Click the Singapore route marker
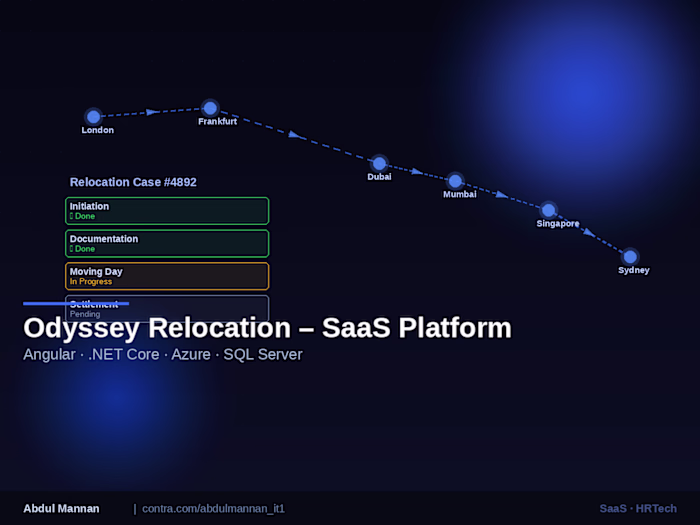Viewport: 700px width, 525px height. point(548,210)
